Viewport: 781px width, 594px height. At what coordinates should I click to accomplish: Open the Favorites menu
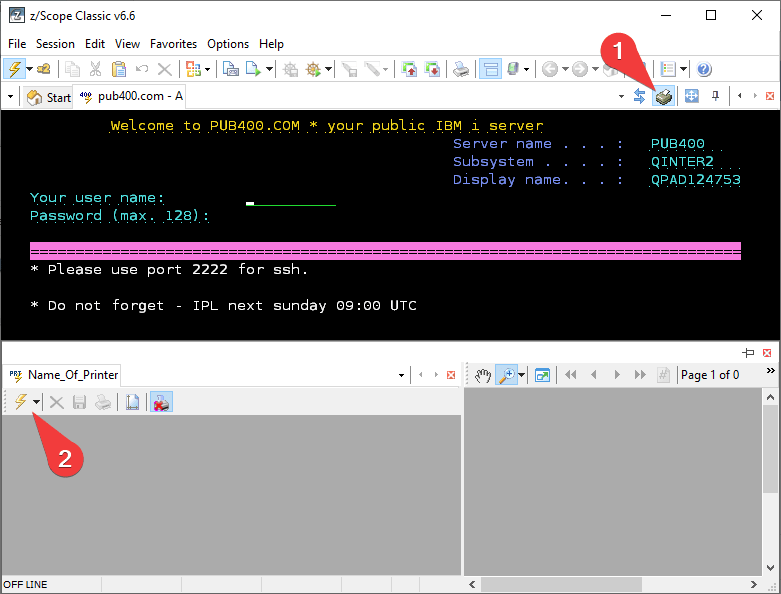173,44
